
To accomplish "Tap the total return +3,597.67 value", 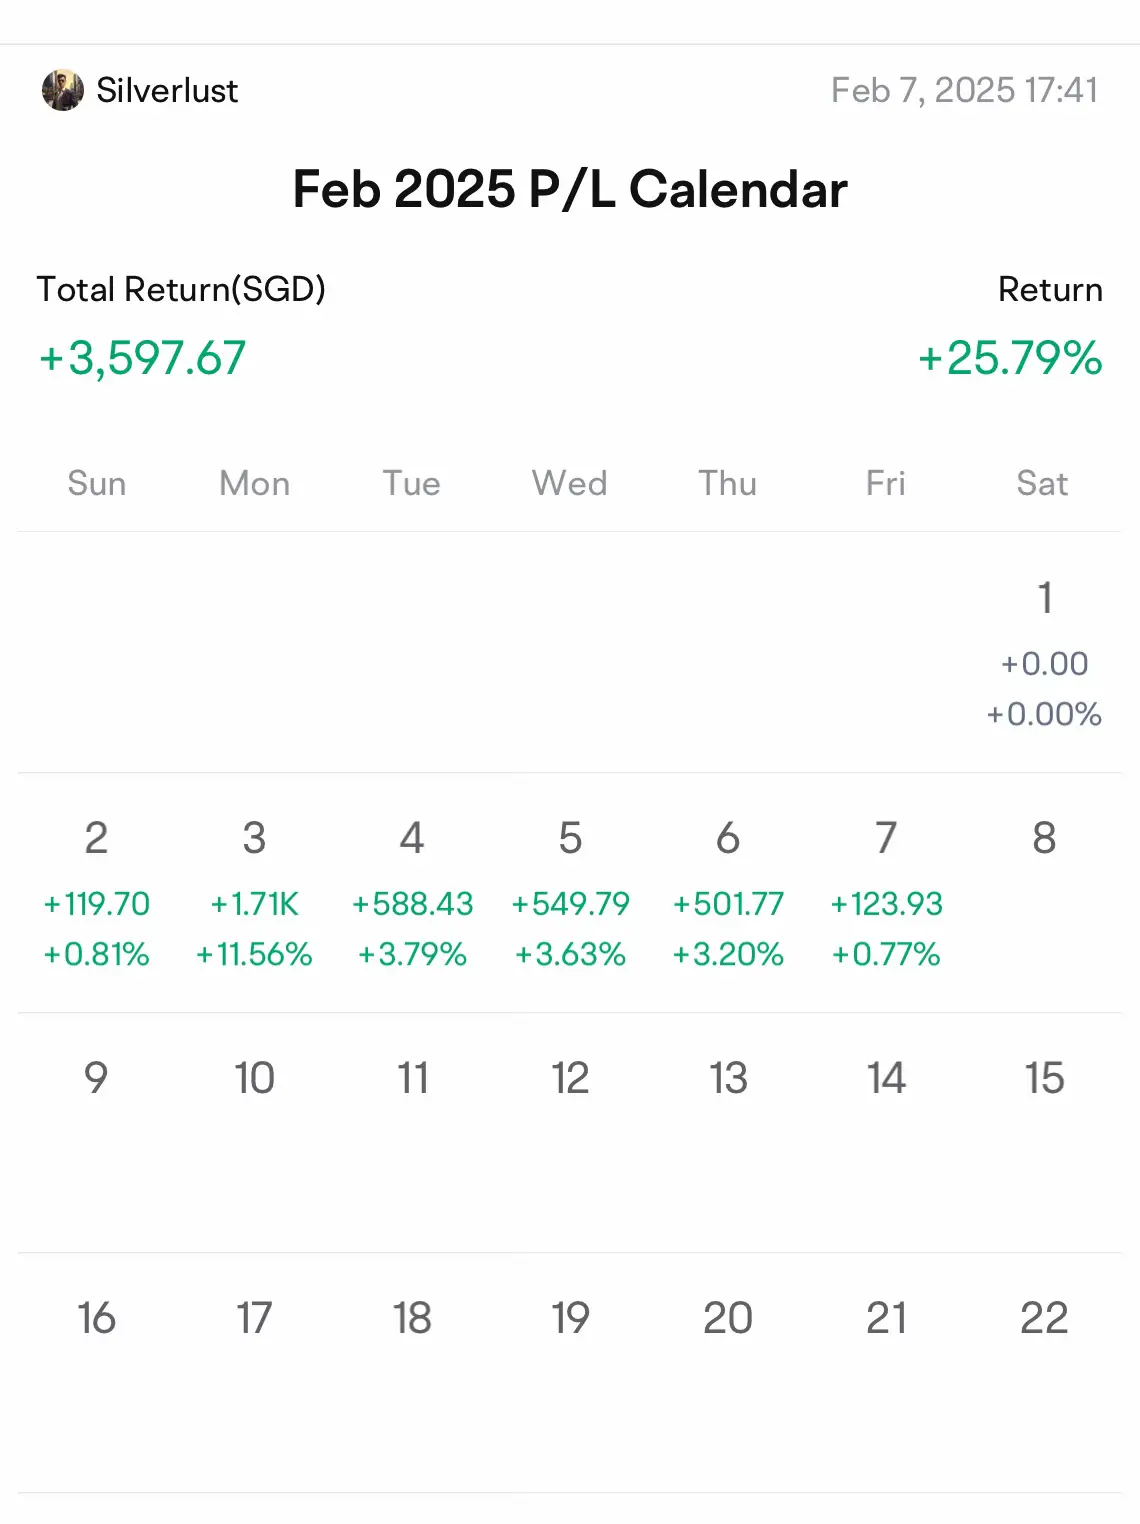I will (x=142, y=358).
